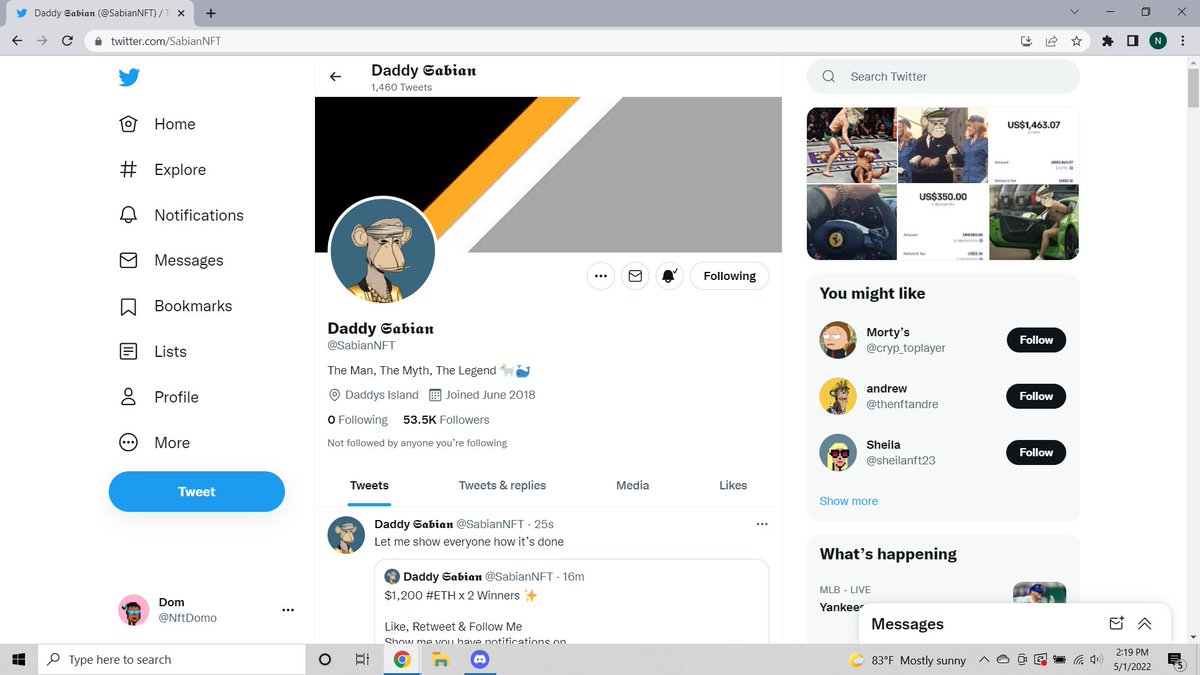
Task: Open the quoted $1,200 #ETH tweet
Action: [572, 602]
